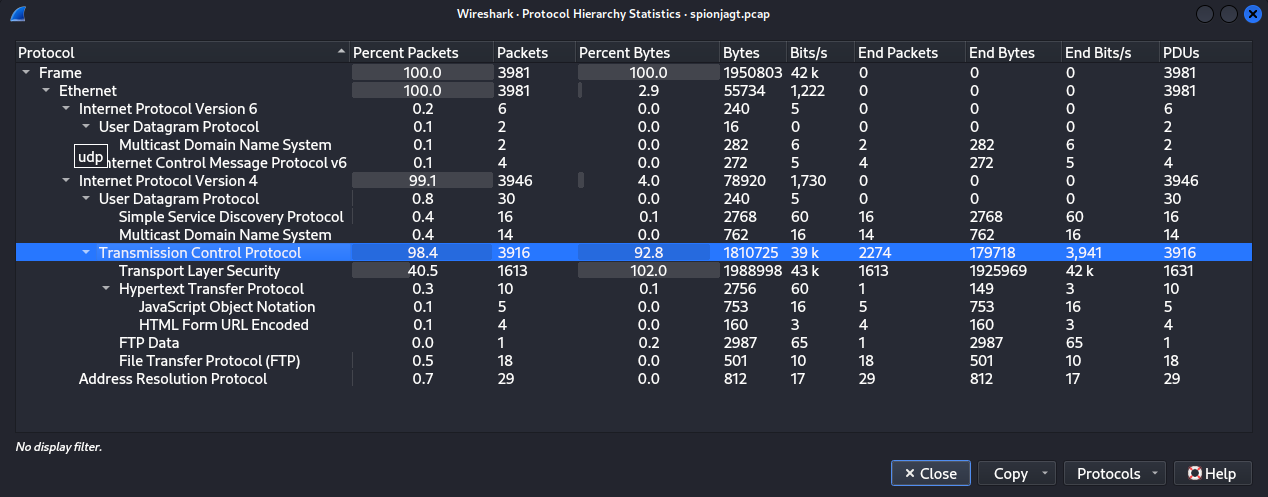Collapse the Ethernet tree node

point(45,91)
